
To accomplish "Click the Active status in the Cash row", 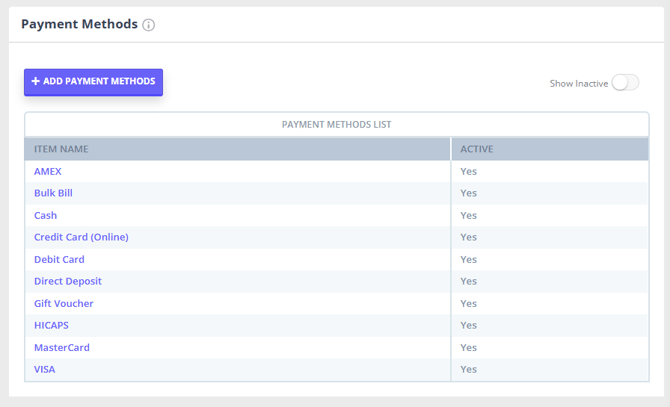I will tap(468, 215).
